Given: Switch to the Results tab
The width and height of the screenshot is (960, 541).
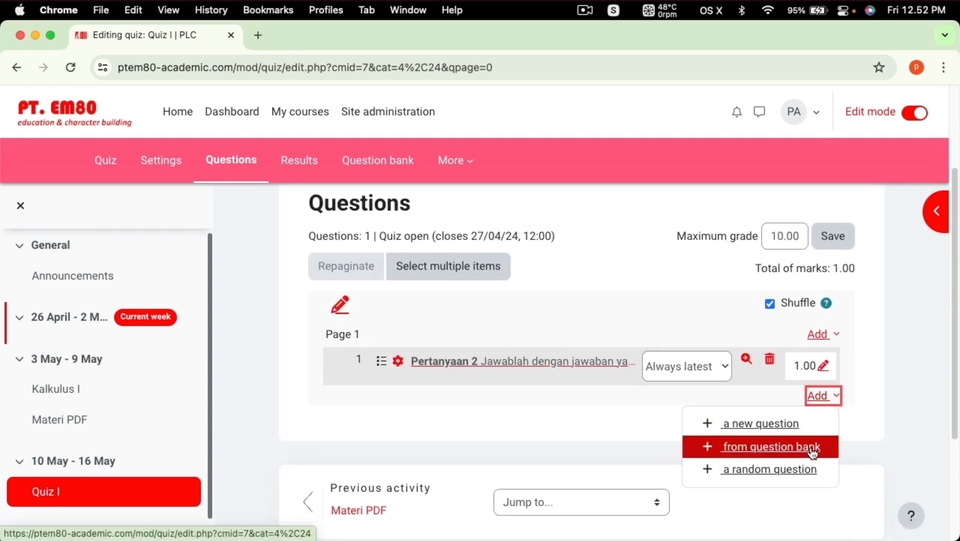Looking at the screenshot, I should tap(299, 160).
